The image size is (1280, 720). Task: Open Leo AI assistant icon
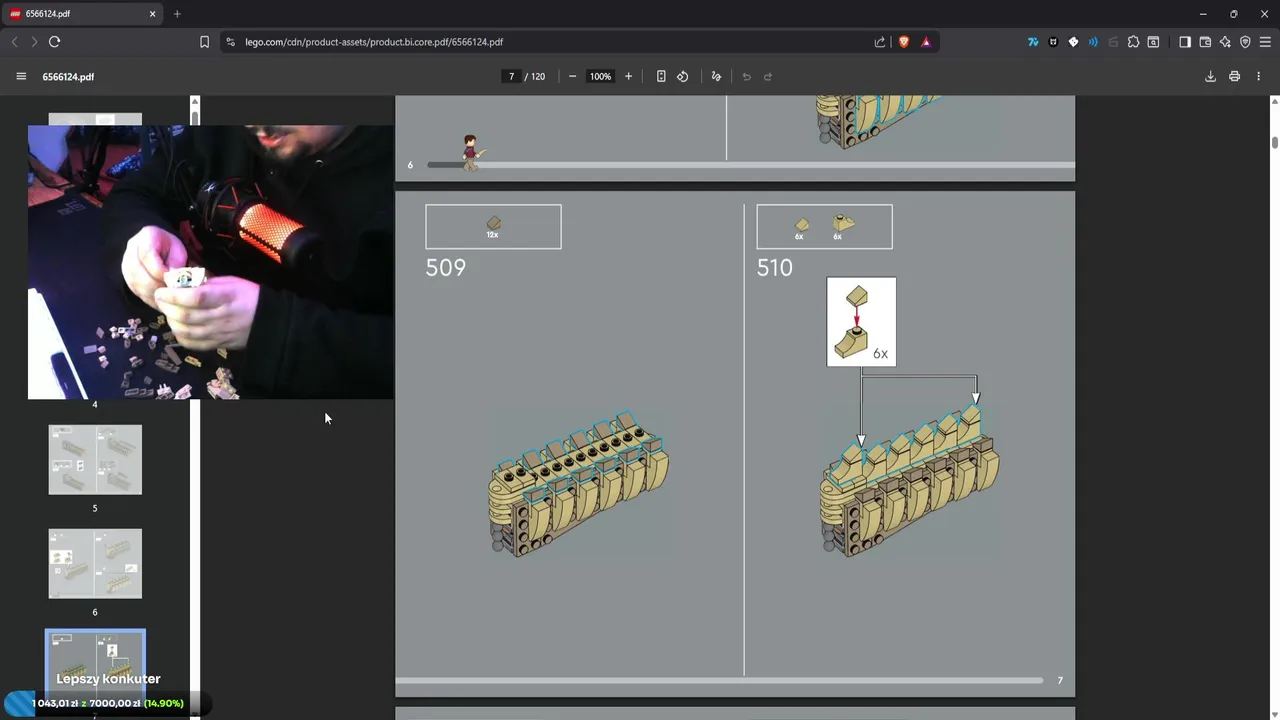click(x=1225, y=42)
